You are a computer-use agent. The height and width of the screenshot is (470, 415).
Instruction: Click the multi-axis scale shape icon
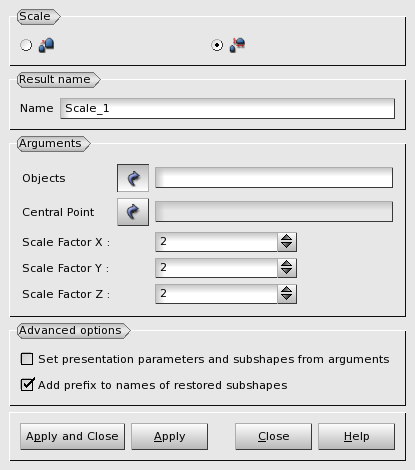(237, 45)
